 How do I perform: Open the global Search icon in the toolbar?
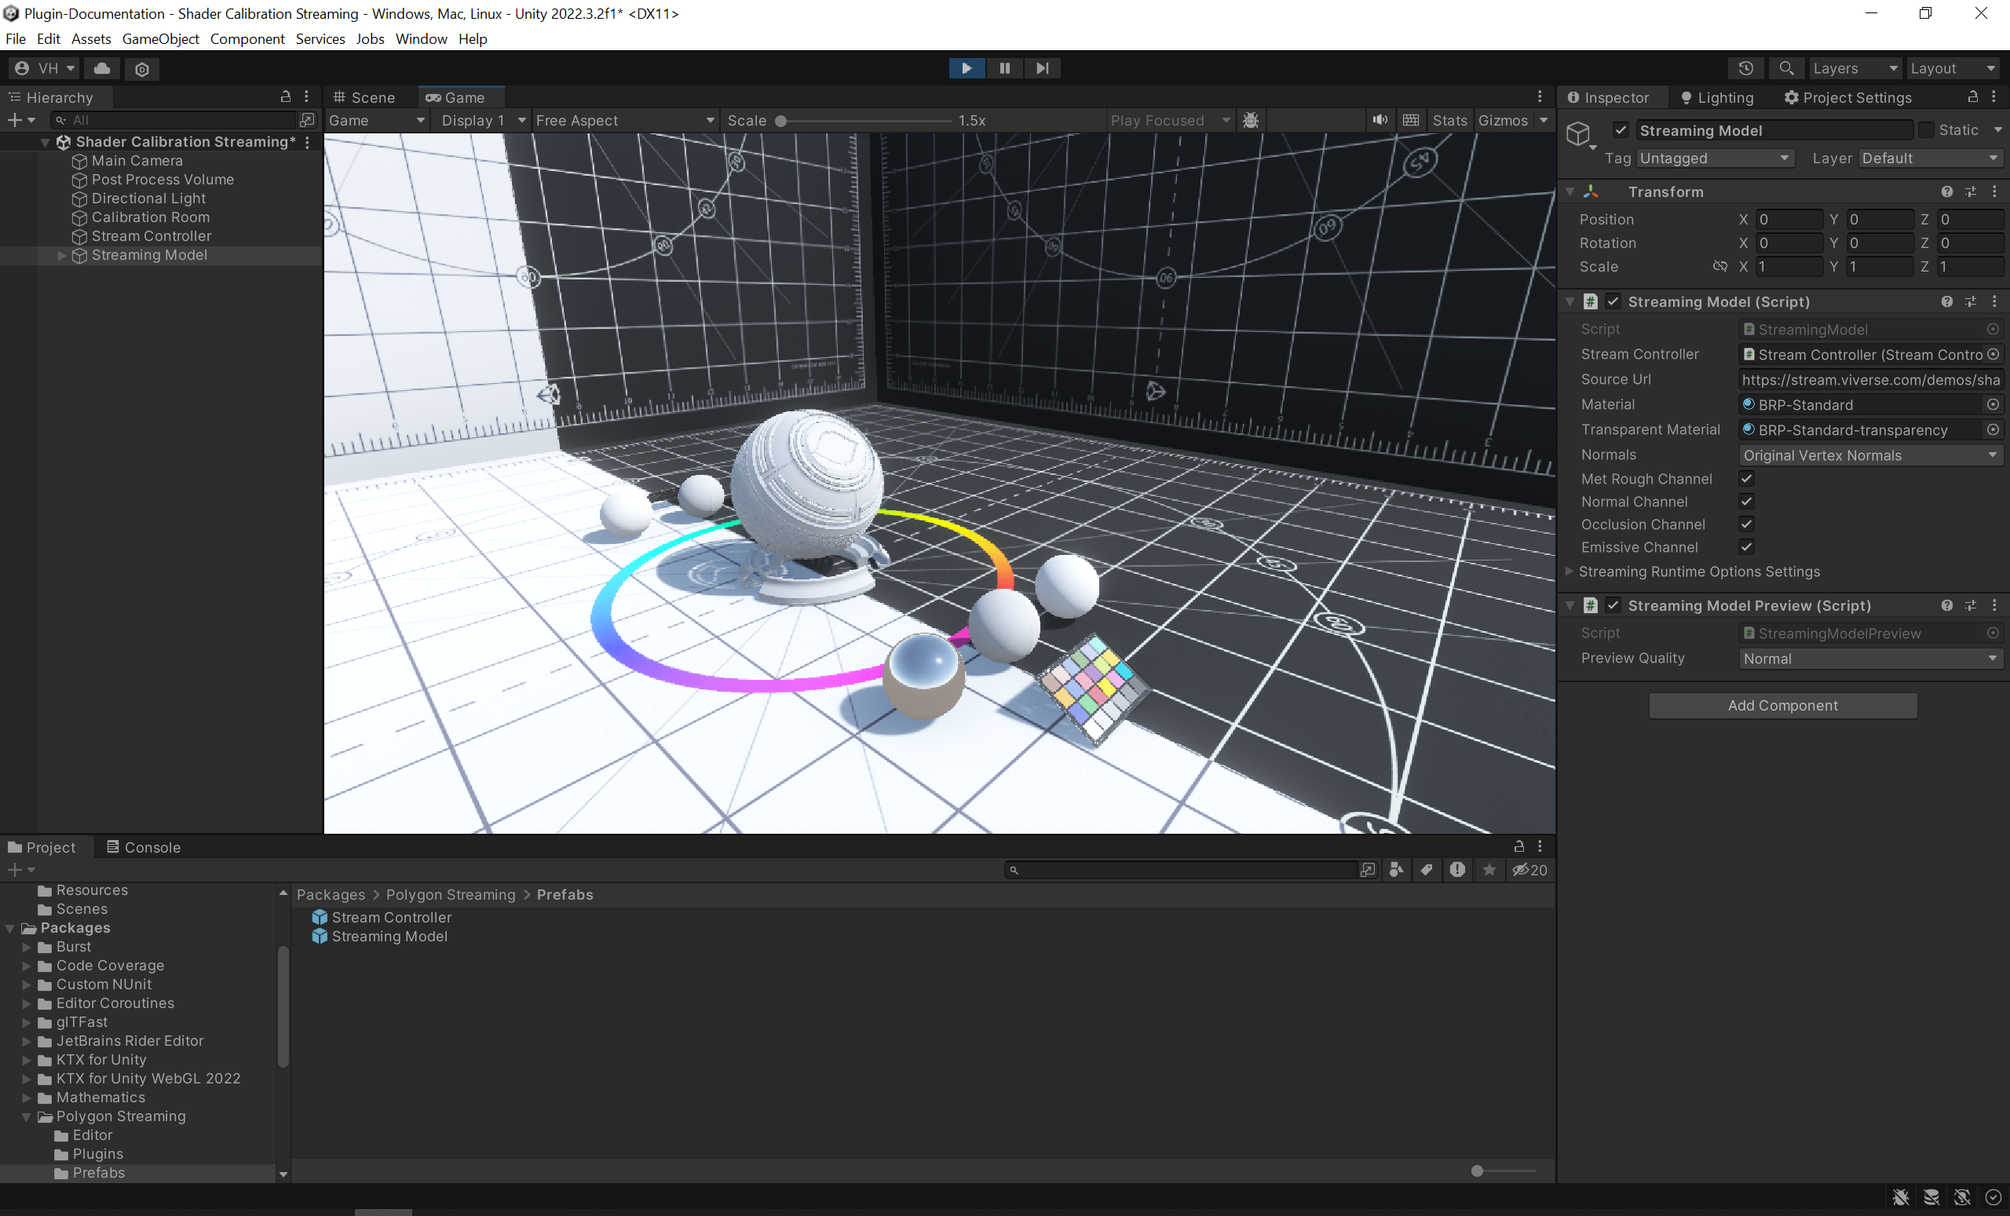pos(1786,68)
